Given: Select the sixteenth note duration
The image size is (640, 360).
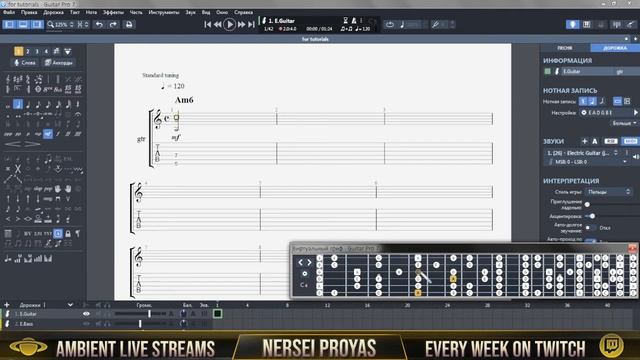Looking at the screenshot, I should (48, 104).
